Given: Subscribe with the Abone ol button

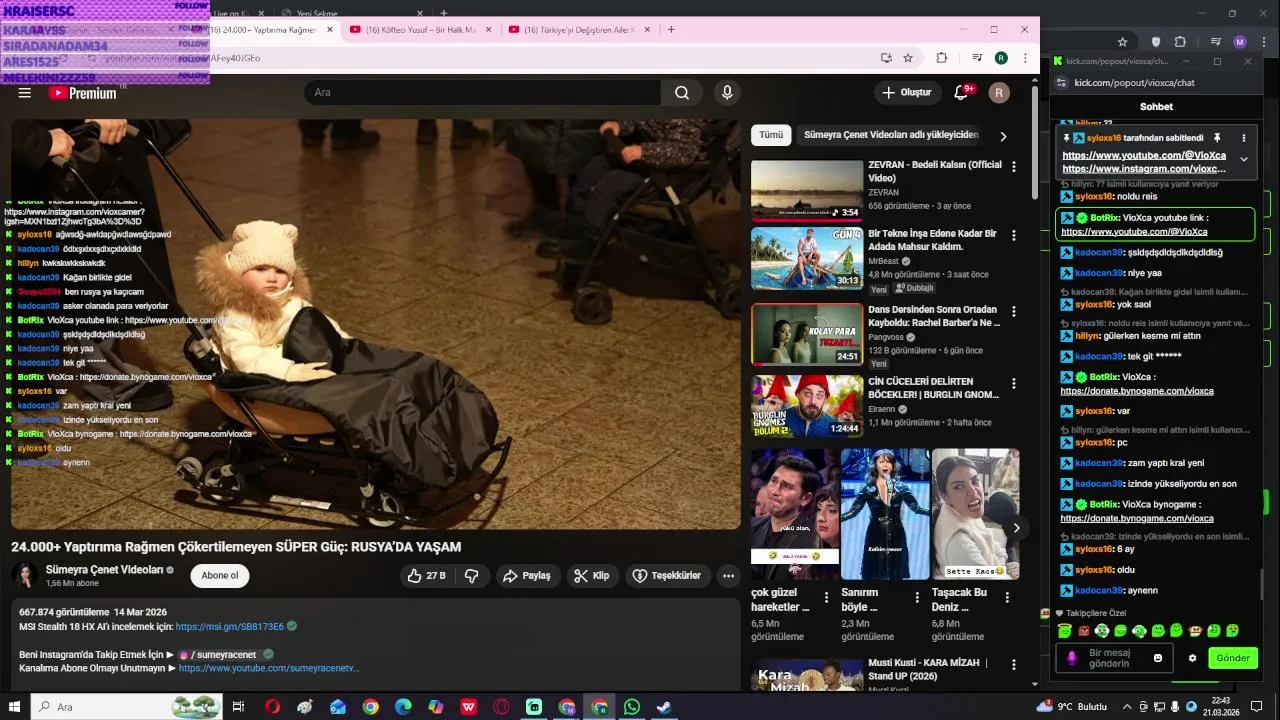Looking at the screenshot, I should coord(220,576).
